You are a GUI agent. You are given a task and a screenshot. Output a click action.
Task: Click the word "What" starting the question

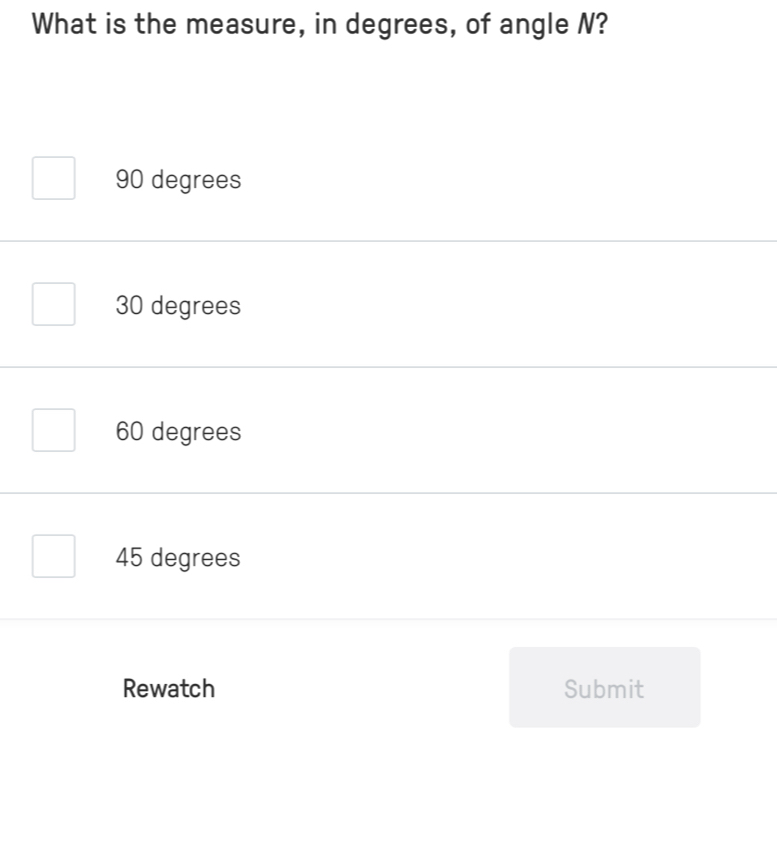(66, 25)
